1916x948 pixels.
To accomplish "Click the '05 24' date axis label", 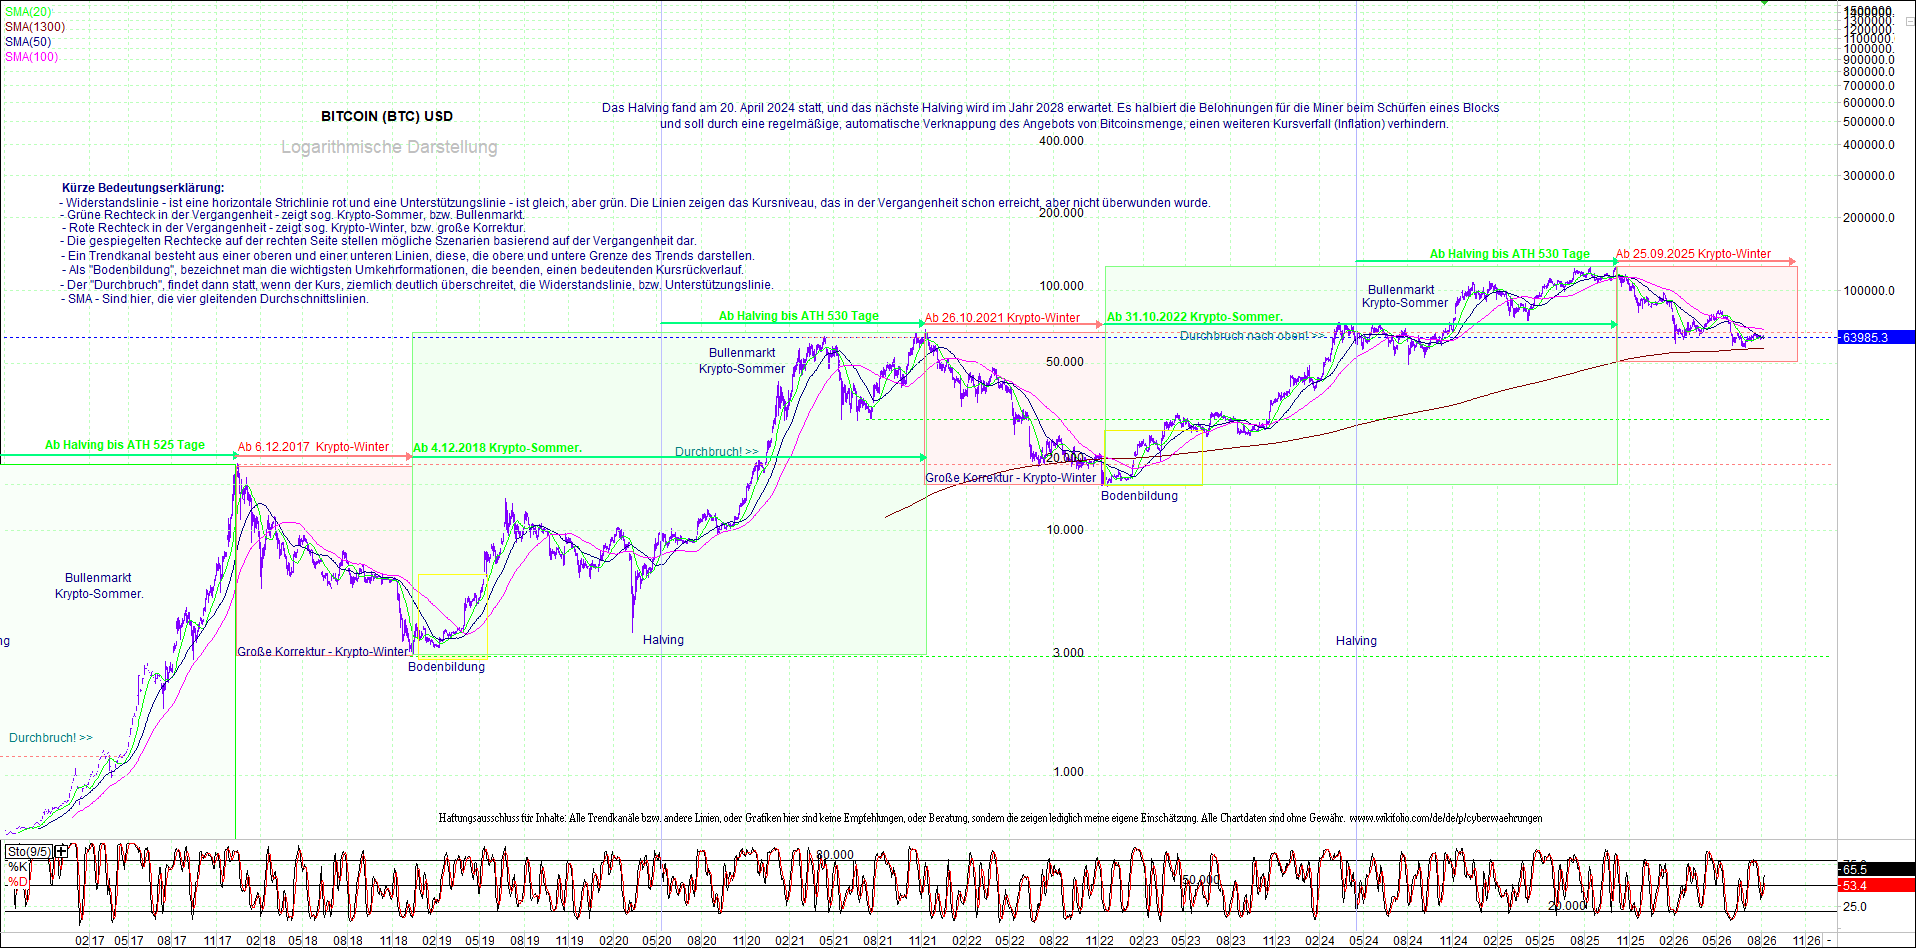I will (1364, 941).
